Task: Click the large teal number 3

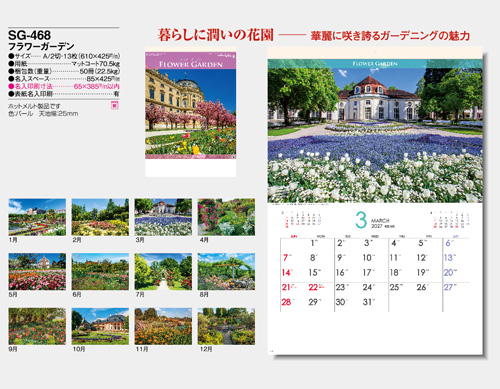Action: 361,220
